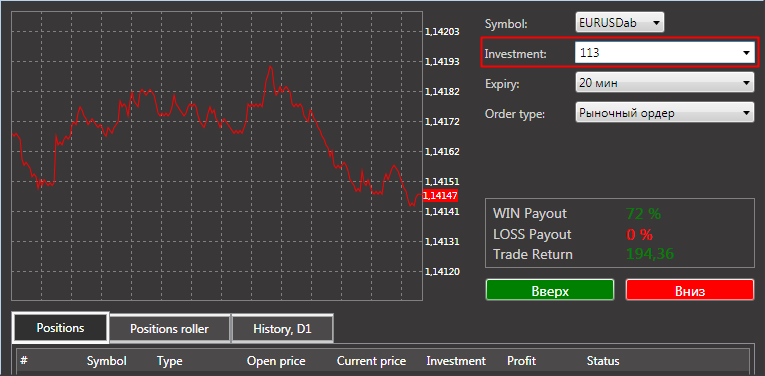Click the Type column header

tap(169, 361)
